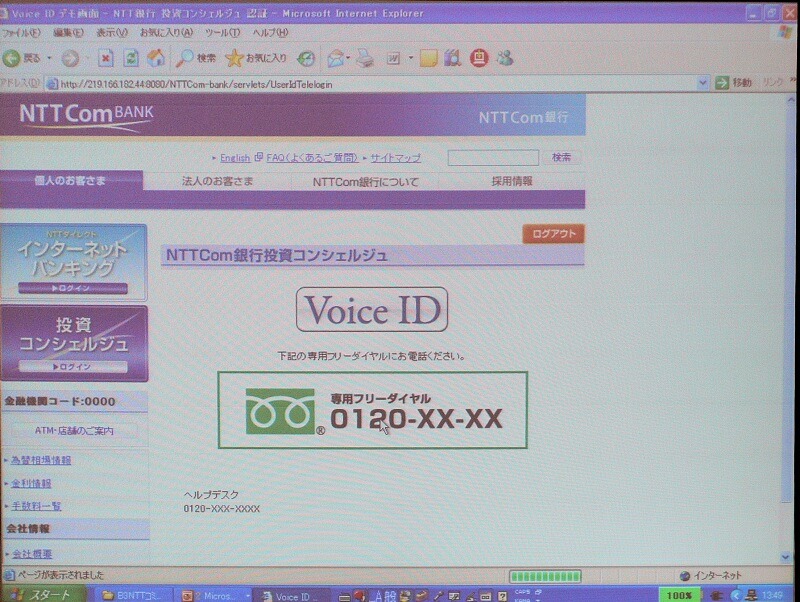Click the page scrollbar down arrow
This screenshot has height=602, width=800.
click(x=786, y=557)
